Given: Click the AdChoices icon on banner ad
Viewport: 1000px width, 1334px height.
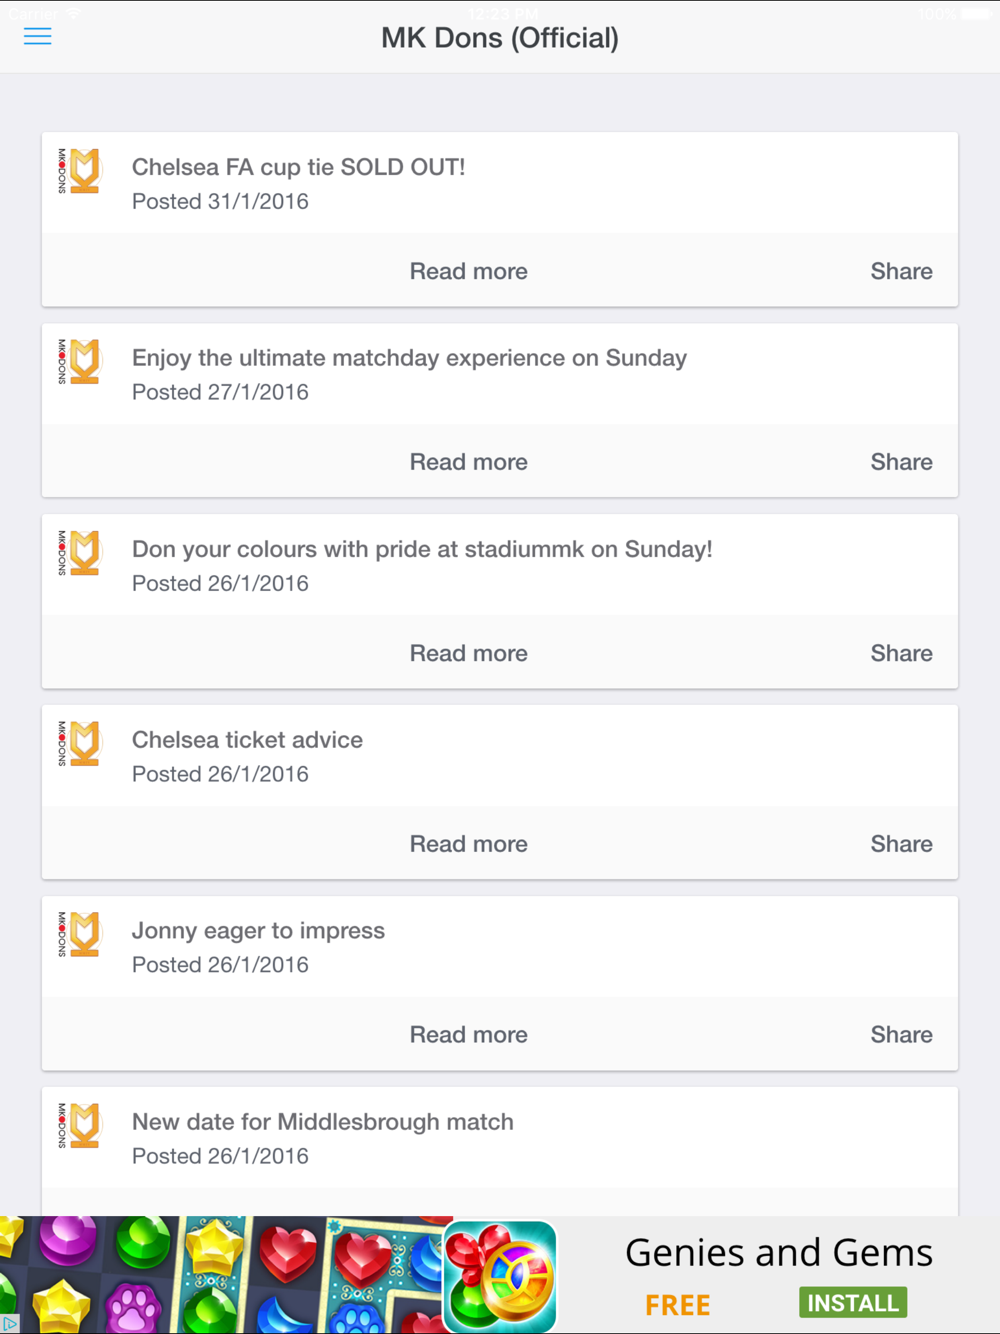Looking at the screenshot, I should 9,1324.
